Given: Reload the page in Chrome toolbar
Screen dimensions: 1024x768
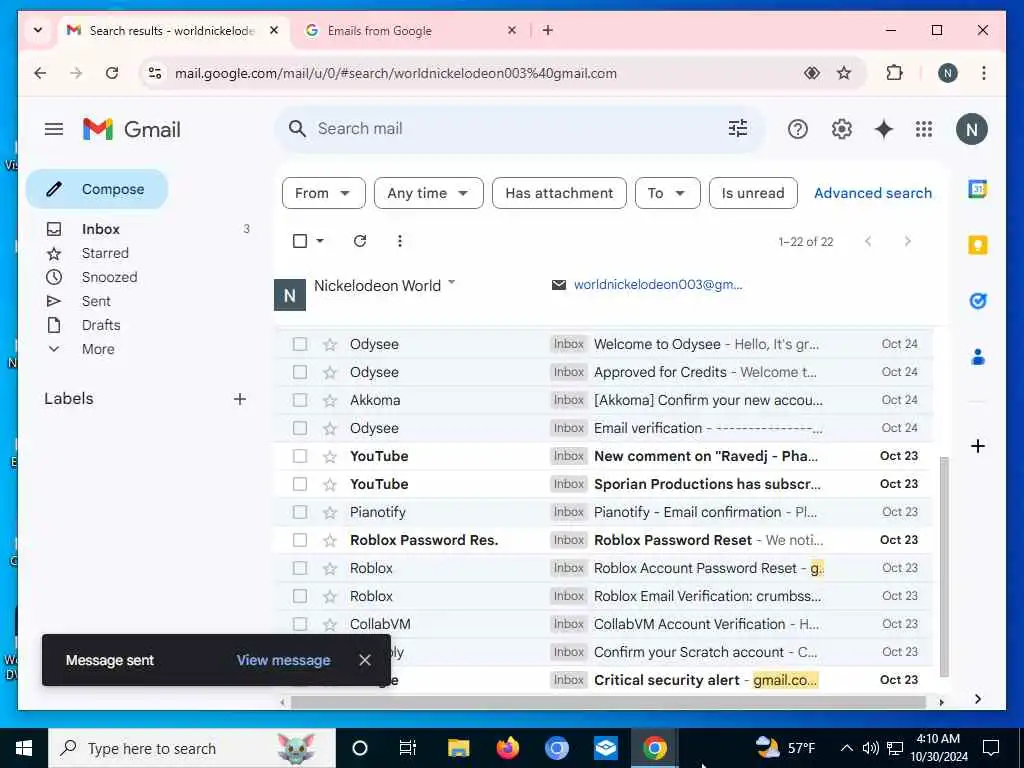Looking at the screenshot, I should tap(112, 73).
